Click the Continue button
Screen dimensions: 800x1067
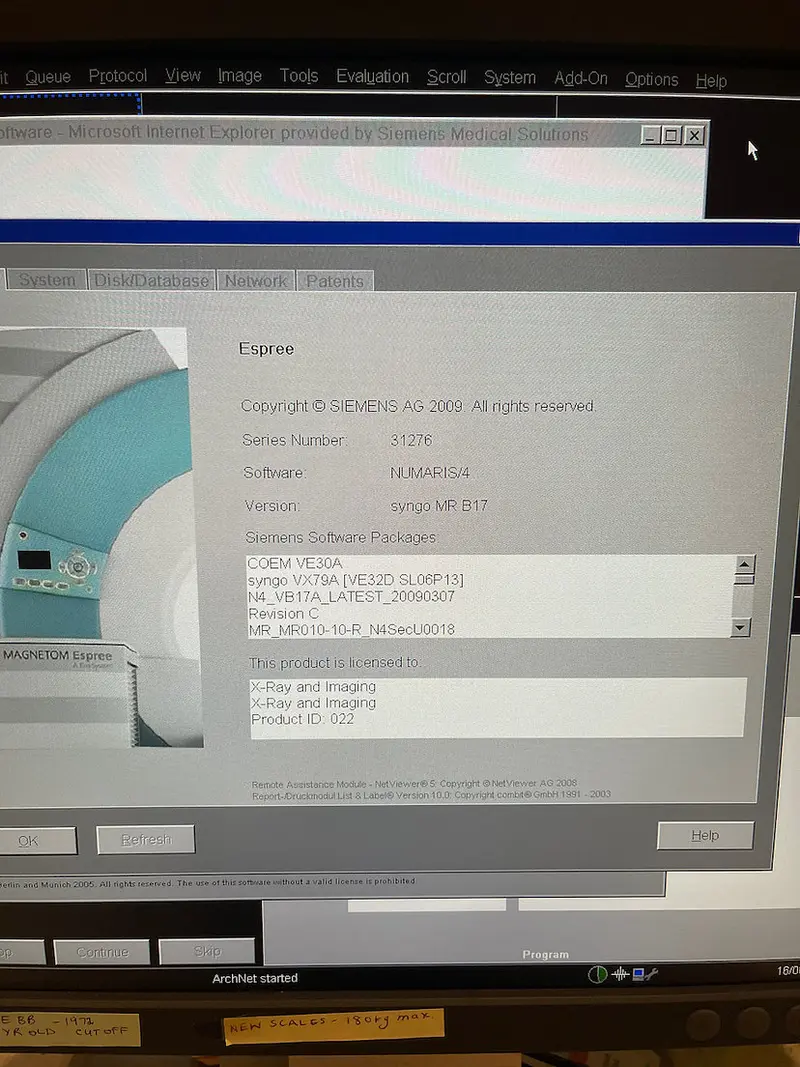pos(102,952)
